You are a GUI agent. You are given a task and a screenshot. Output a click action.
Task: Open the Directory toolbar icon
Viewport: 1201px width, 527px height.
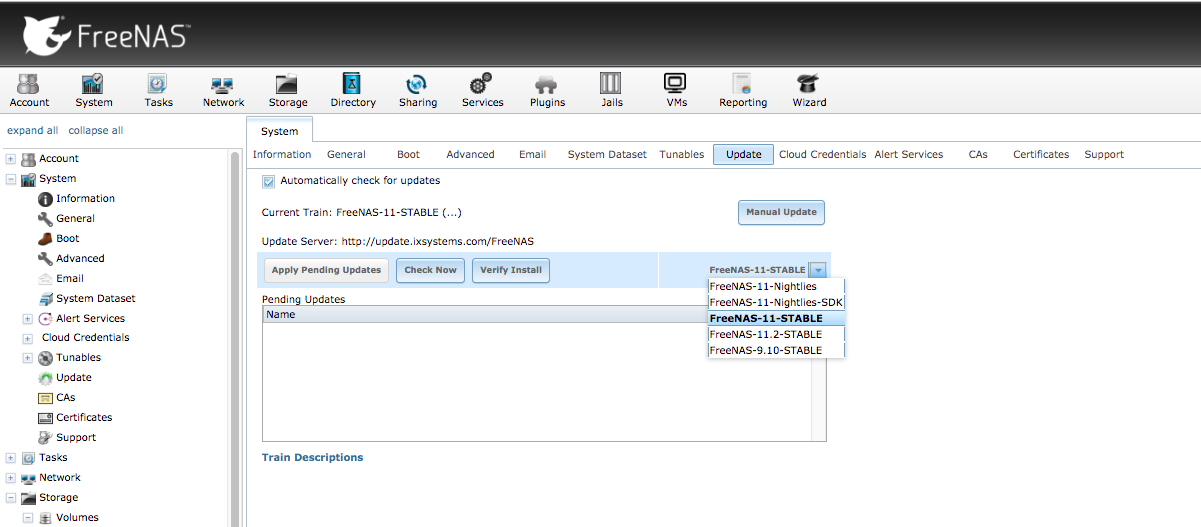[353, 90]
